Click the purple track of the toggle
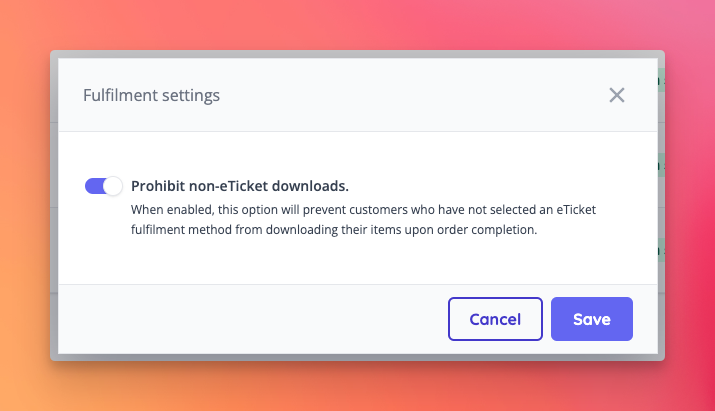715x411 pixels. pos(94,186)
